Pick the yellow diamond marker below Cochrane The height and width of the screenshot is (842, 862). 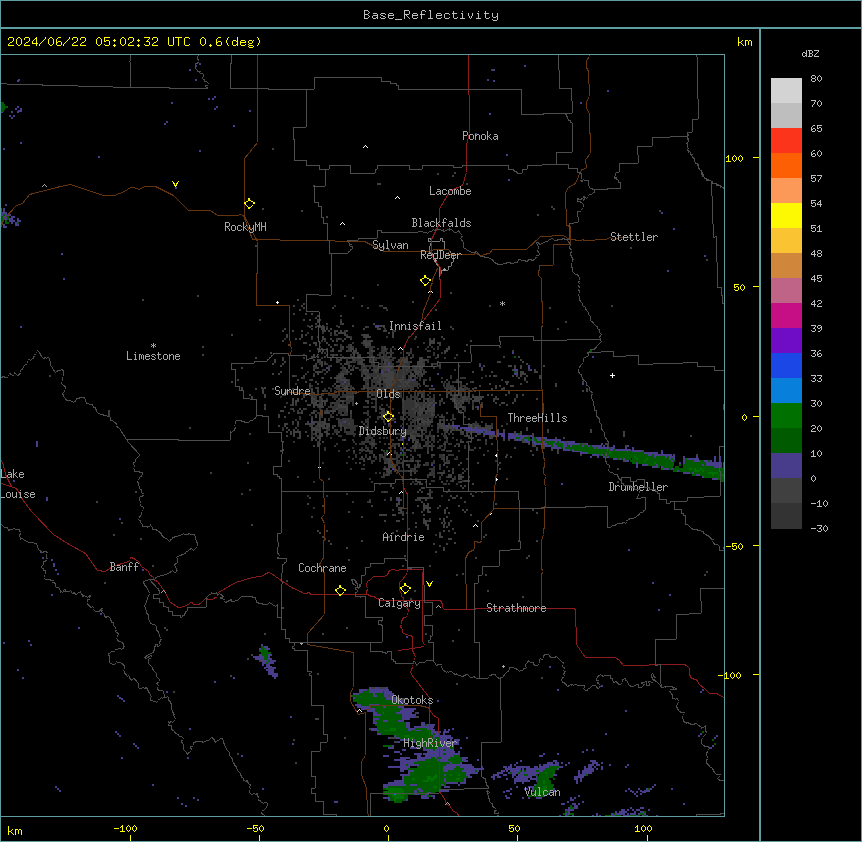click(x=340, y=590)
